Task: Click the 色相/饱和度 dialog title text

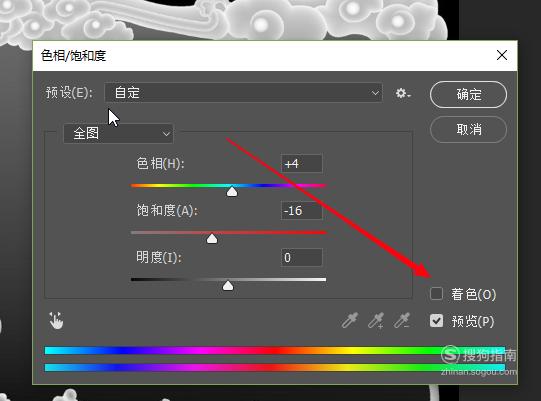Action: [73, 56]
